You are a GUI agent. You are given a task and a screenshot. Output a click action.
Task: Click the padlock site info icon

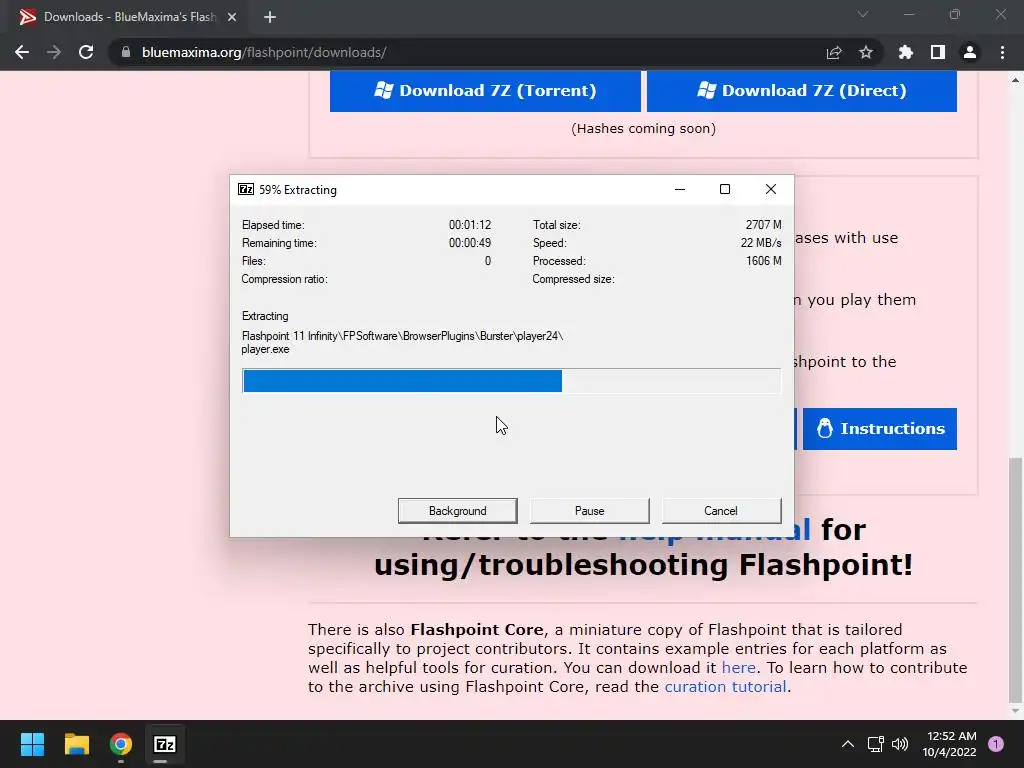(x=125, y=52)
